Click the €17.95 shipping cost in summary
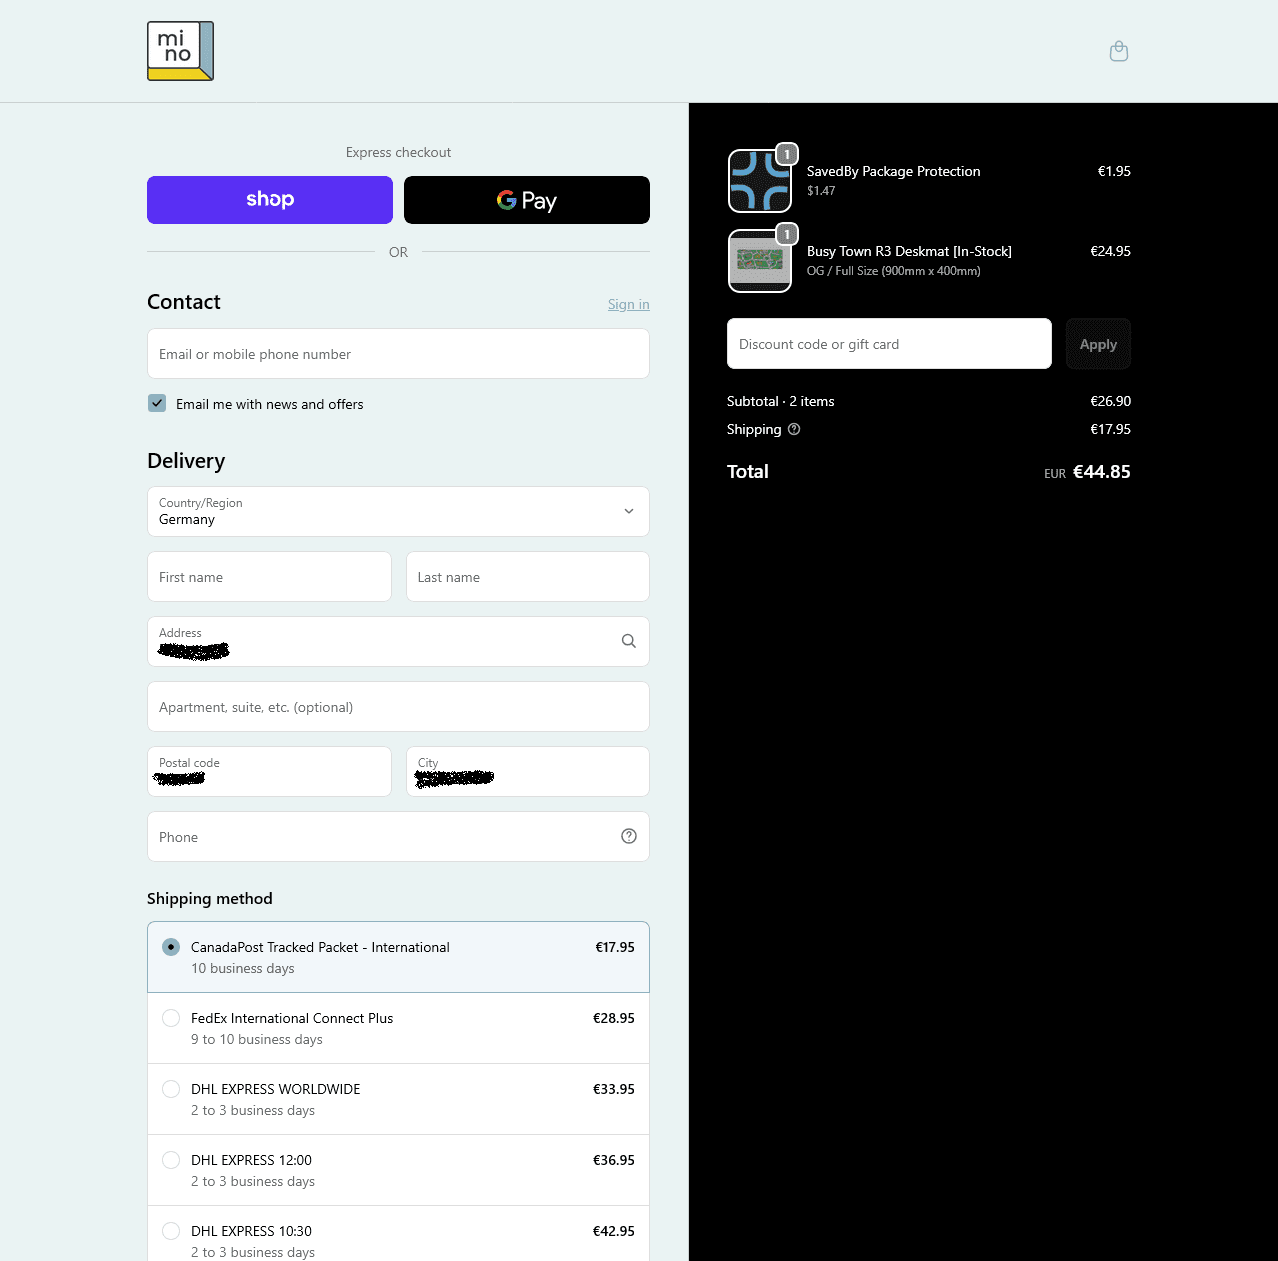The height and width of the screenshot is (1261, 1278). [x=1111, y=429]
